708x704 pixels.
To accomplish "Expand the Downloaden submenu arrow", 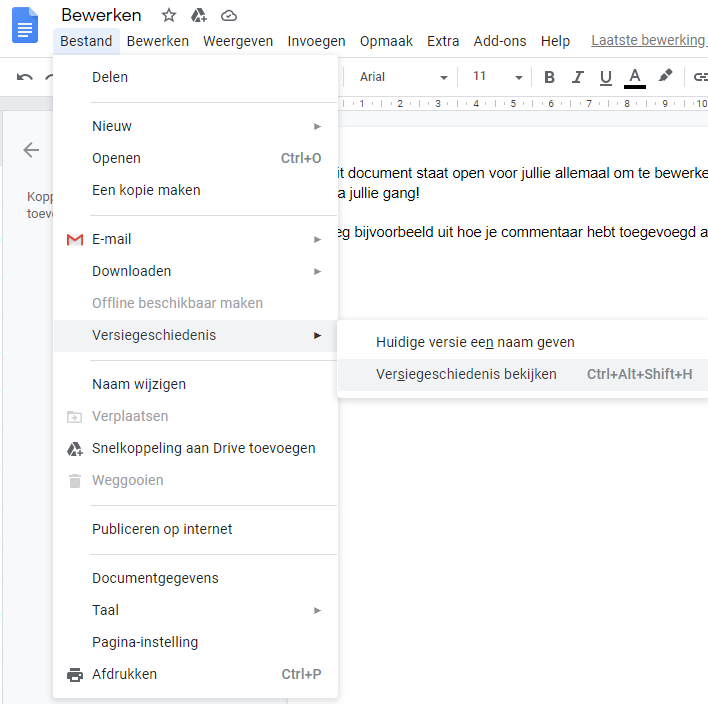I will pyautogui.click(x=317, y=271).
